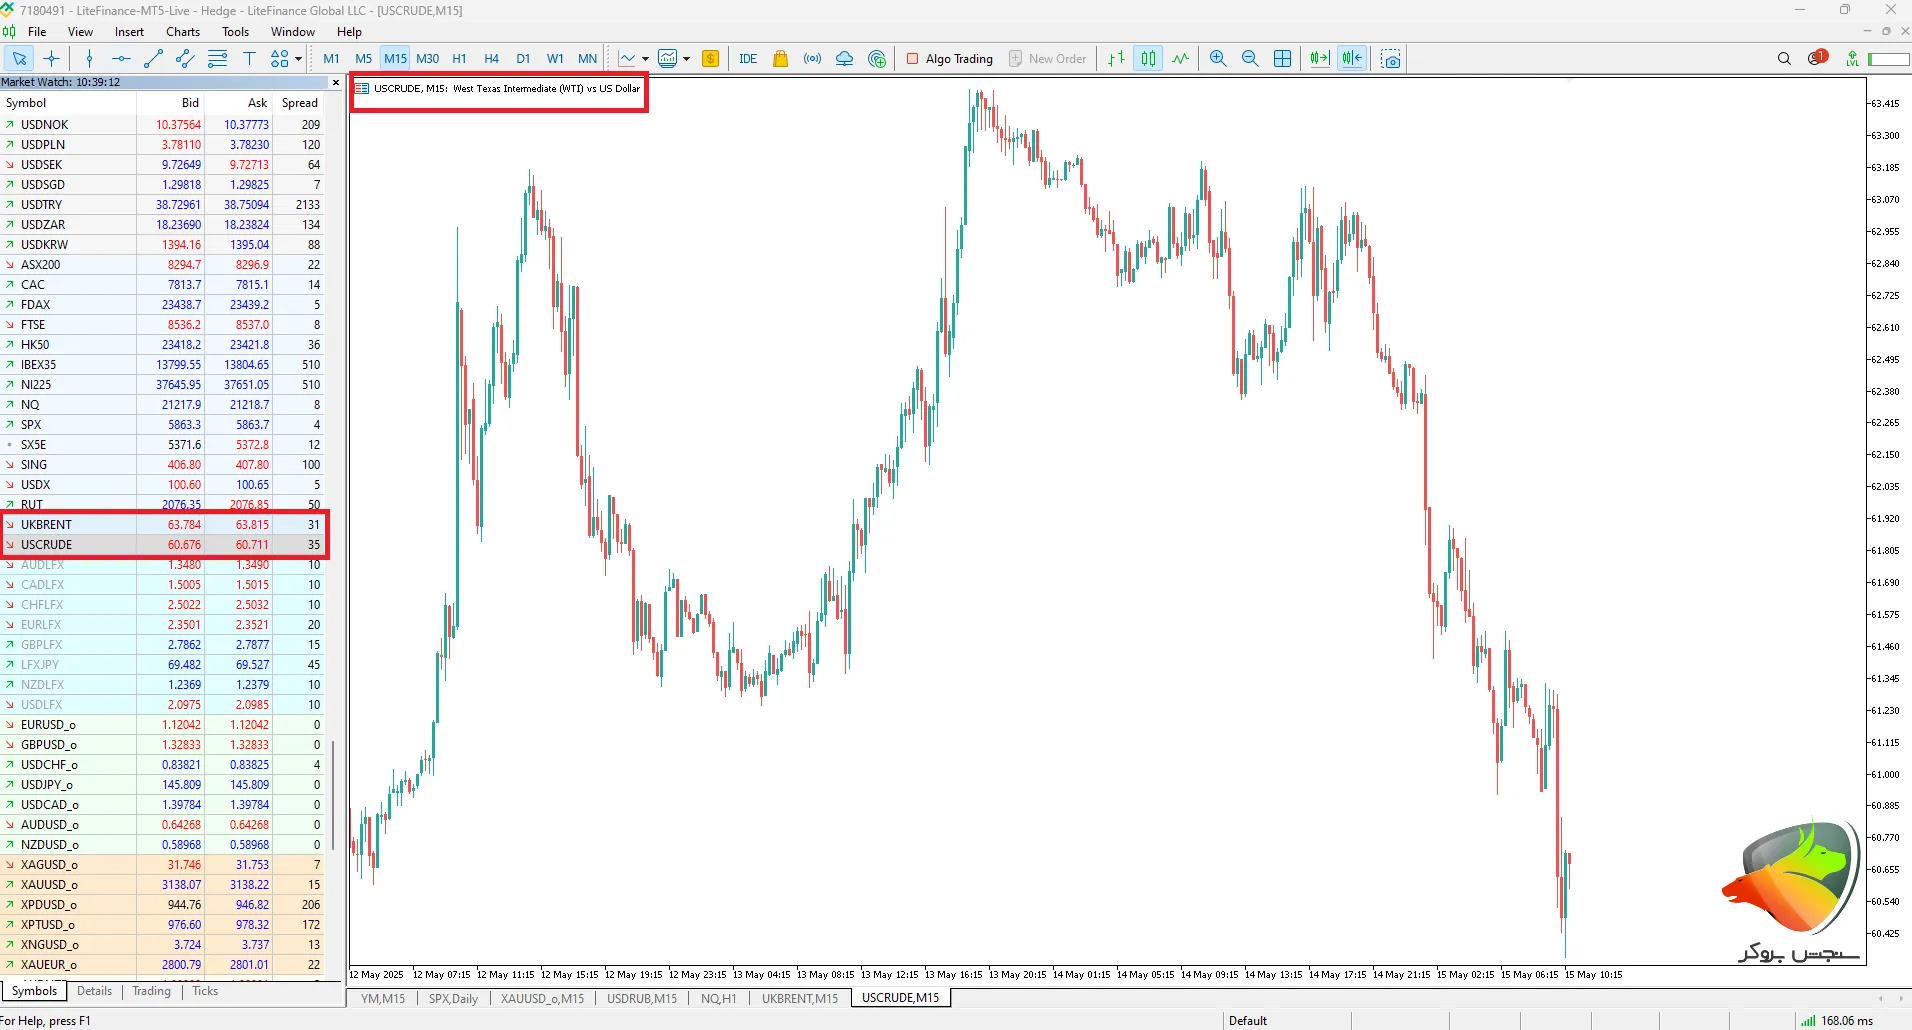Switch to the UKBRENT,M15 chart tab
Screen dimensions: 1912x1030
(x=799, y=998)
